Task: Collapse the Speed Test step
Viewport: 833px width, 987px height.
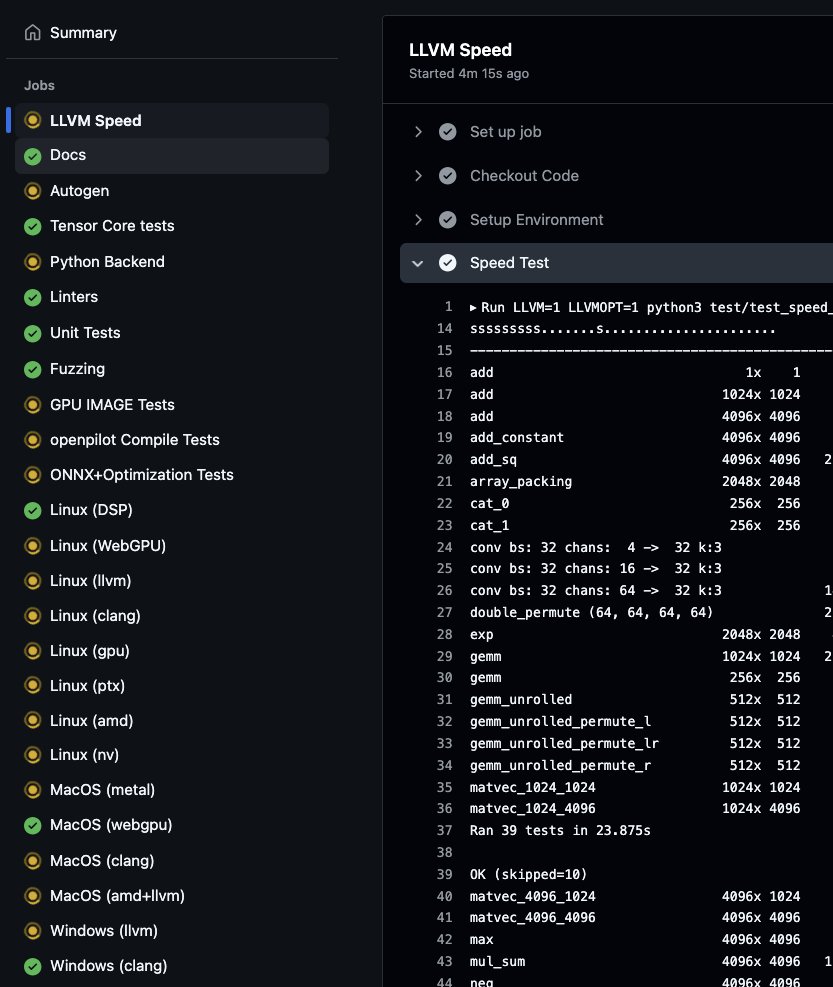Action: point(417,263)
